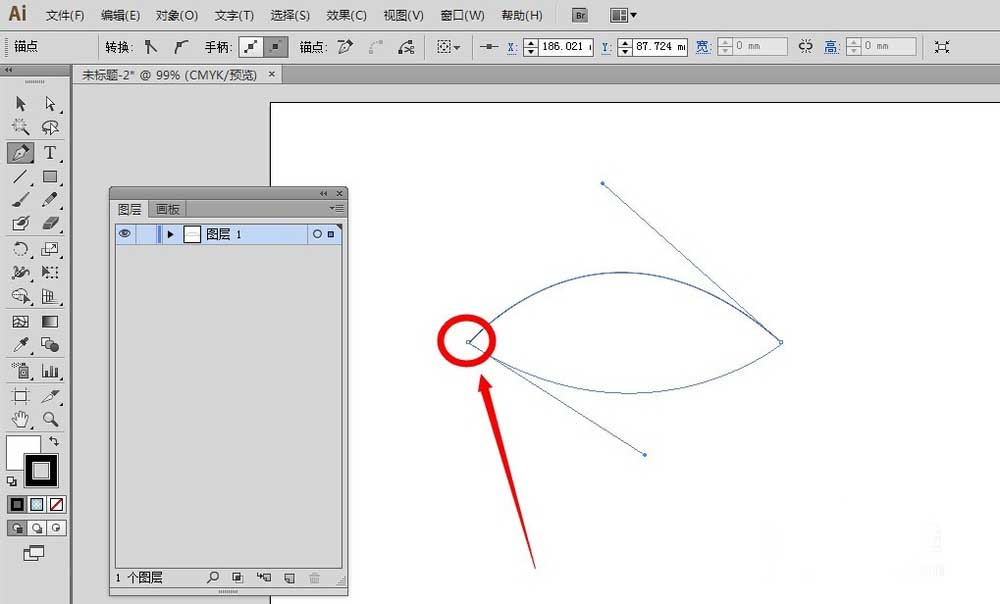Viewport: 1000px width, 604px height.
Task: Select the Gradient tool
Action: (x=50, y=321)
